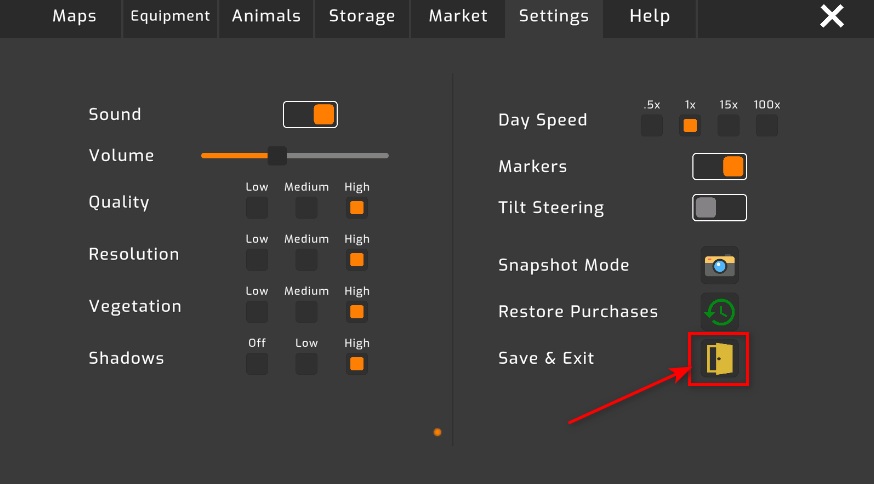Toggle the Sound switch off

click(310, 114)
